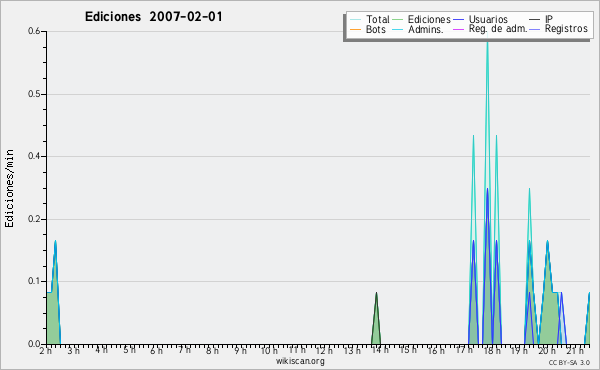Click the Usuarios legend label
Viewport: 600px width, 370px height.
click(x=488, y=19)
